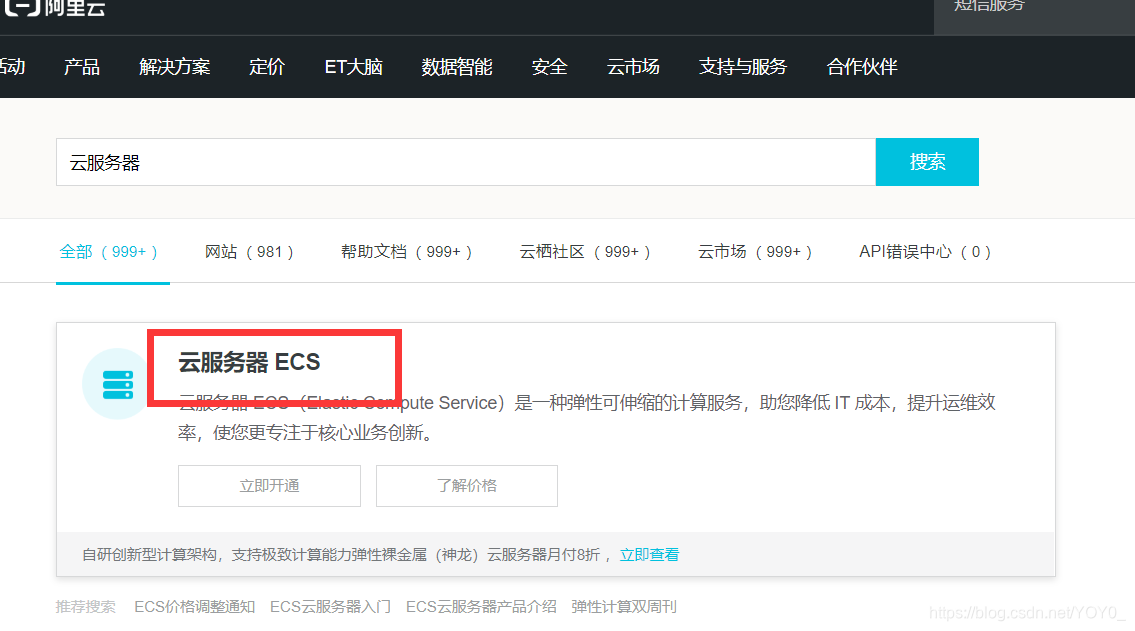
Task: Open the 产品 menu
Action: point(82,67)
